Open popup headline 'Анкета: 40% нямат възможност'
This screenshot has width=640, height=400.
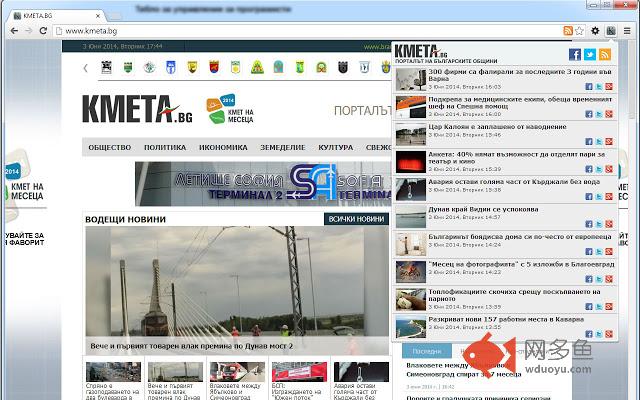click(516, 158)
